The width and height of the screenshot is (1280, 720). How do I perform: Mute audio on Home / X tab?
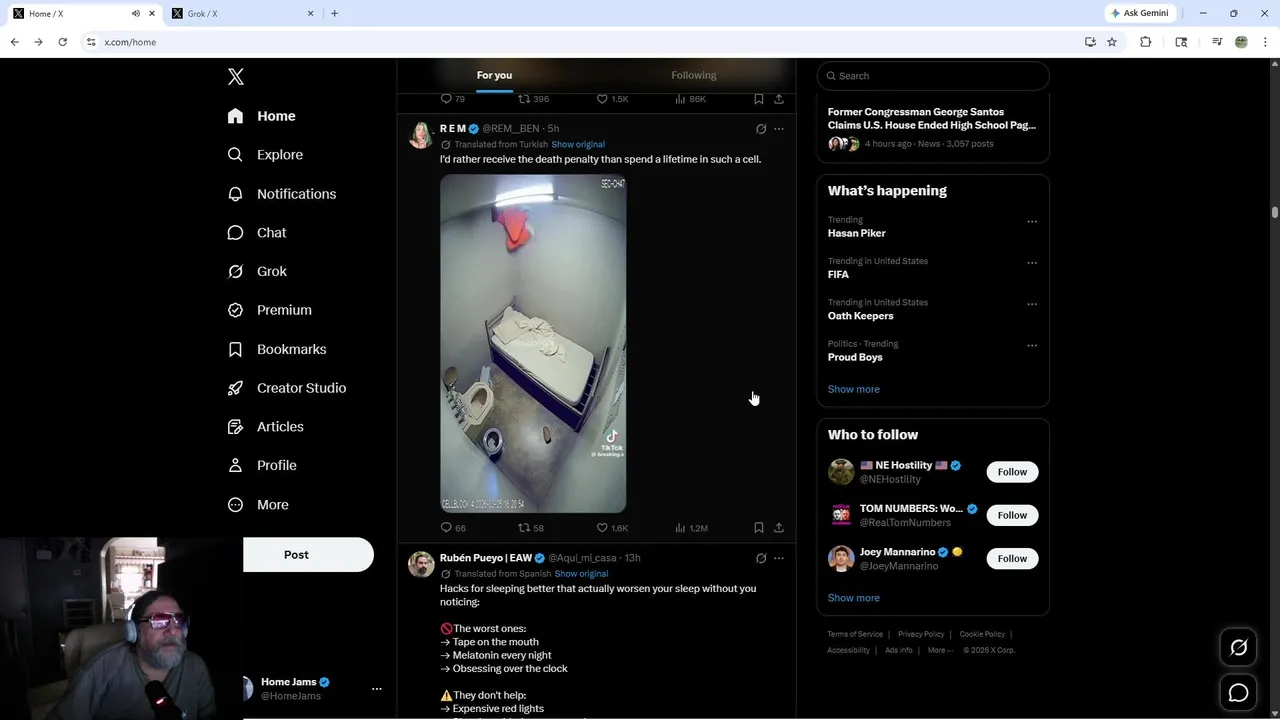(135, 14)
